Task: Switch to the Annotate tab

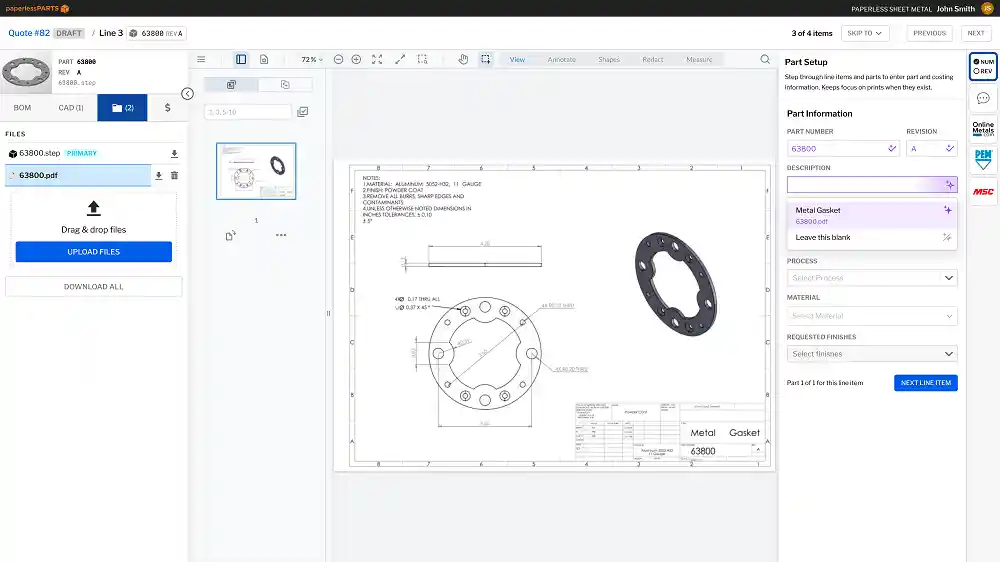Action: coord(561,60)
